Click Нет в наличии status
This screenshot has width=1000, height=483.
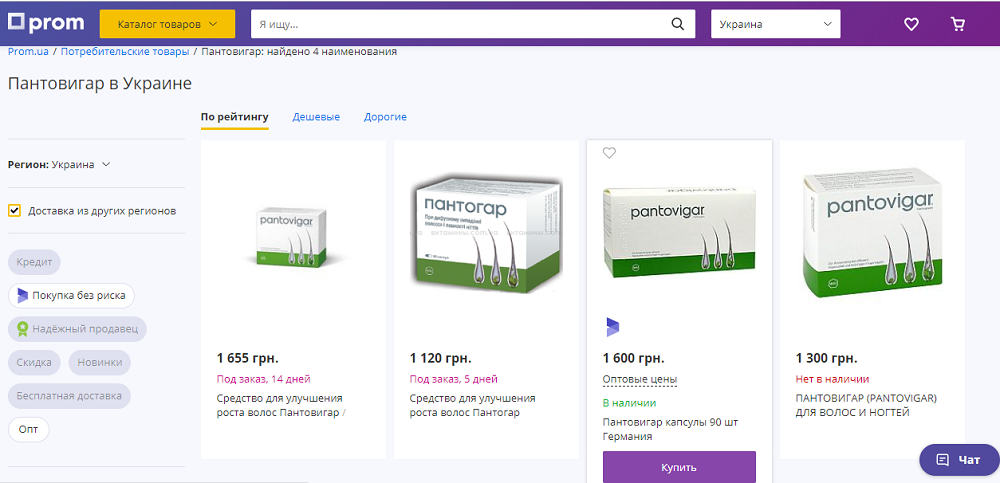pos(832,379)
